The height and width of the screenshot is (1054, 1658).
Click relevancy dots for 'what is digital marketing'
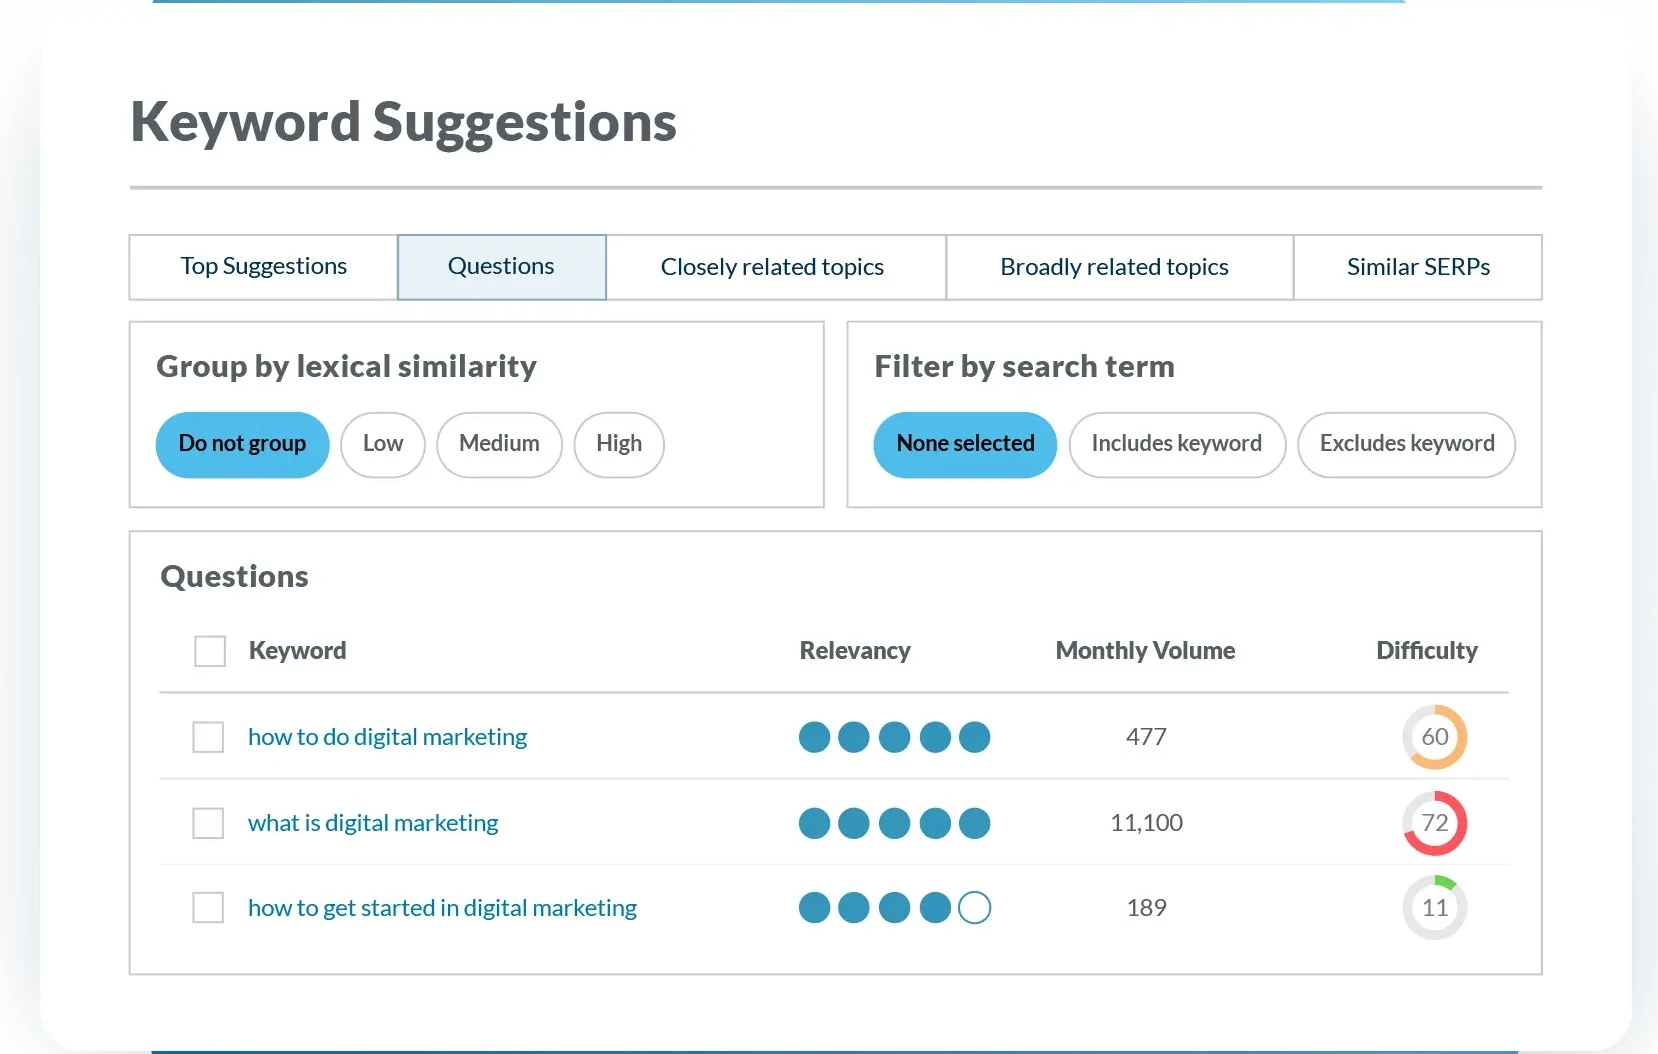894,823
